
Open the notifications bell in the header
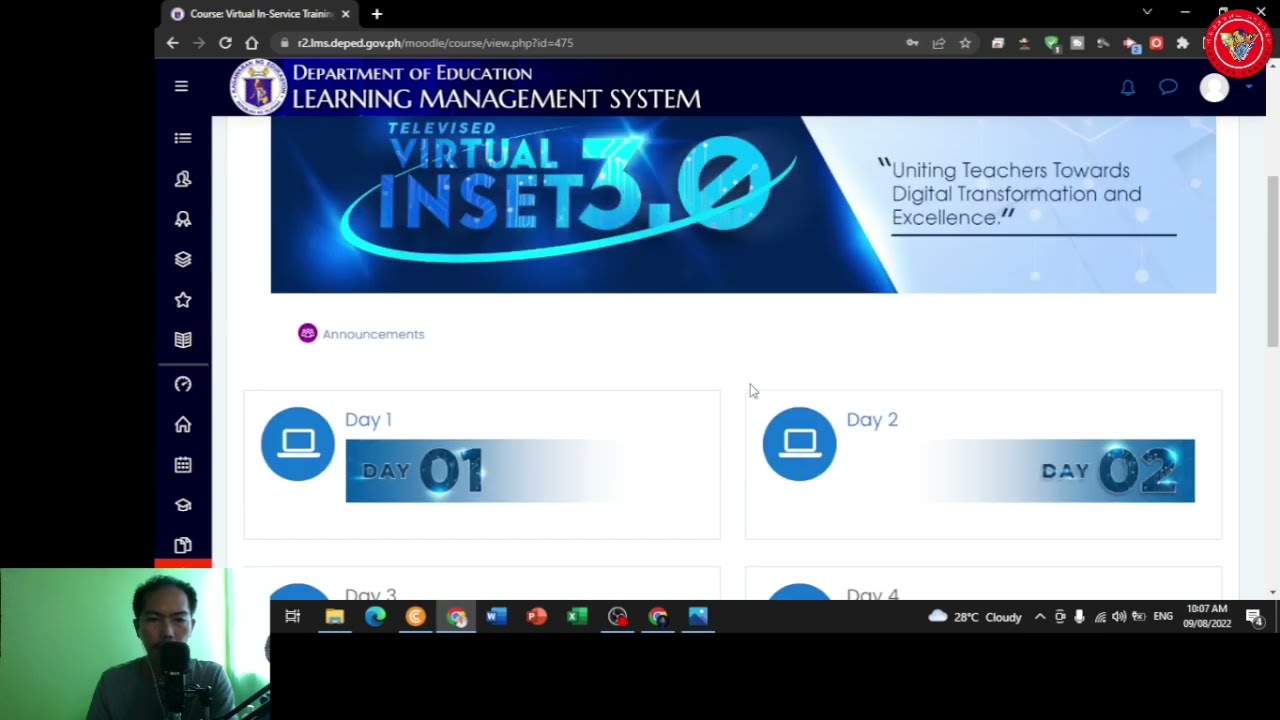coord(1127,88)
